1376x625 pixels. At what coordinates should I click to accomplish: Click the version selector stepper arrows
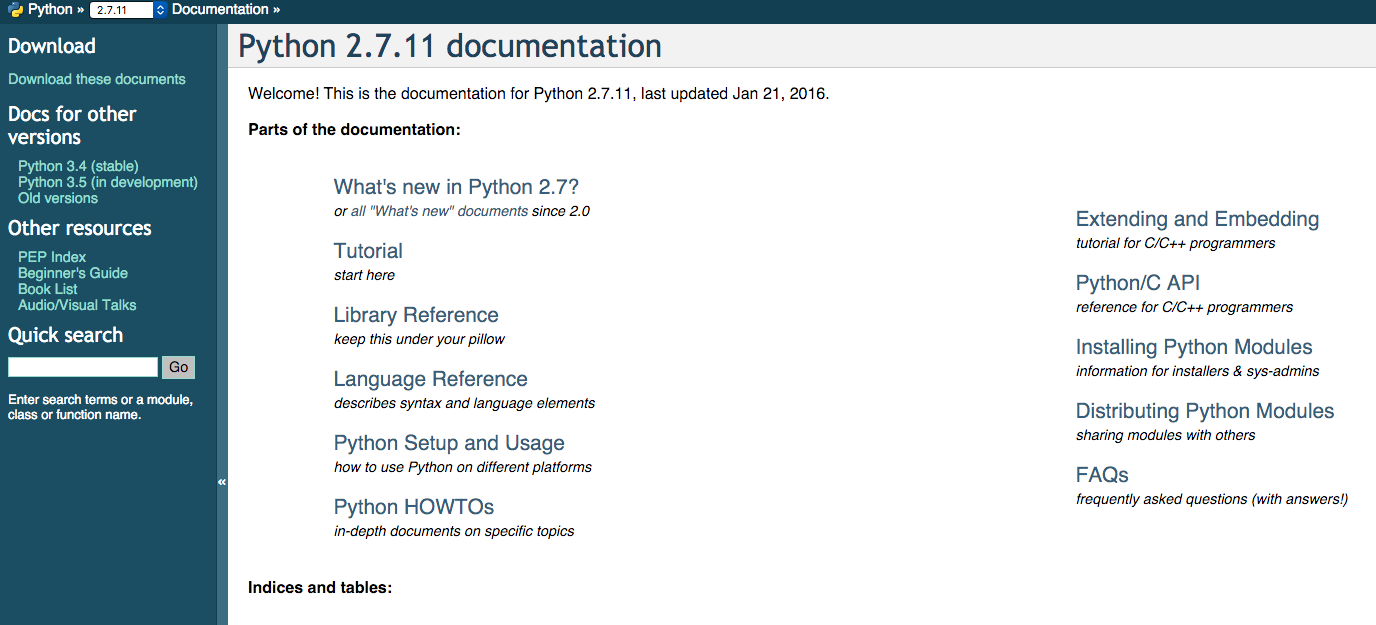[x=160, y=10]
